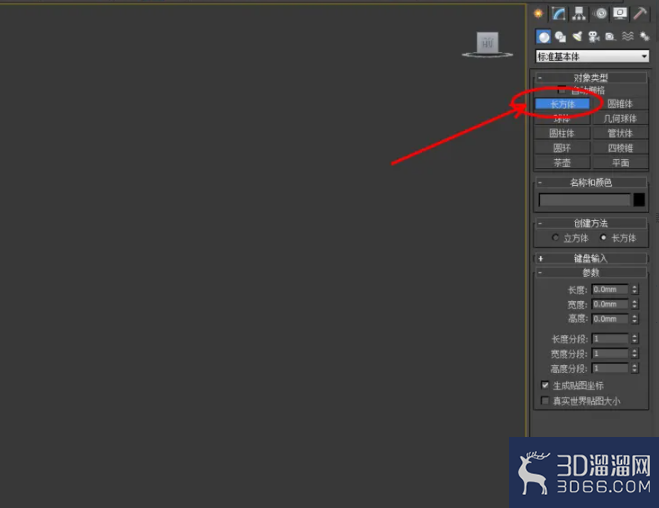The height and width of the screenshot is (508, 659).
Task: Click the 茶壶 object button
Action: [562, 163]
